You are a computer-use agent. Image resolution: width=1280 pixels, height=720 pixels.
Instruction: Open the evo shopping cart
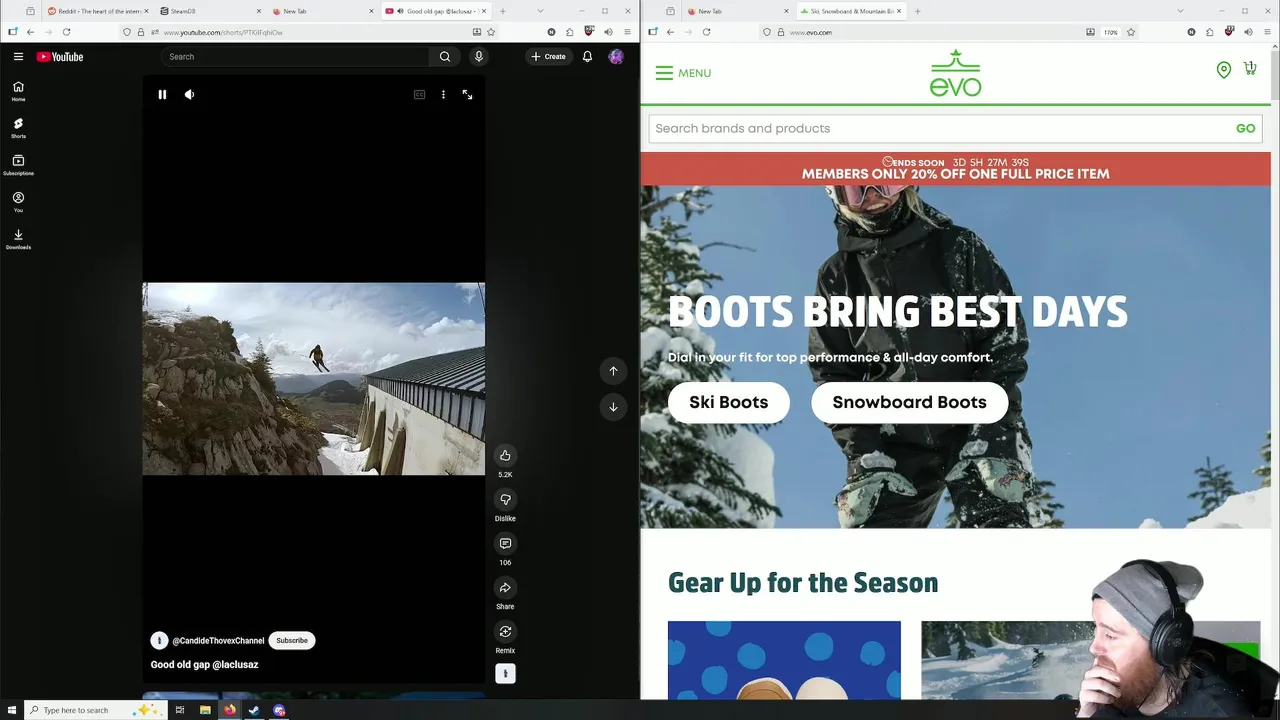1250,68
